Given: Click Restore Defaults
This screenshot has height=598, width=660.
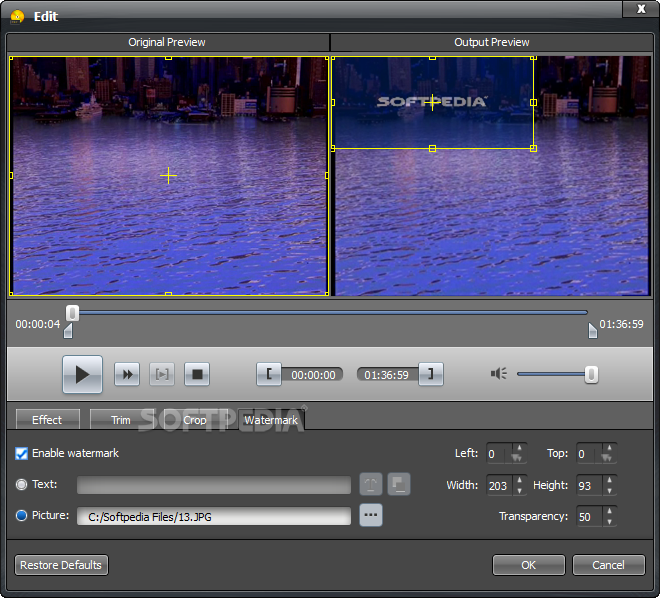Looking at the screenshot, I should [61, 565].
